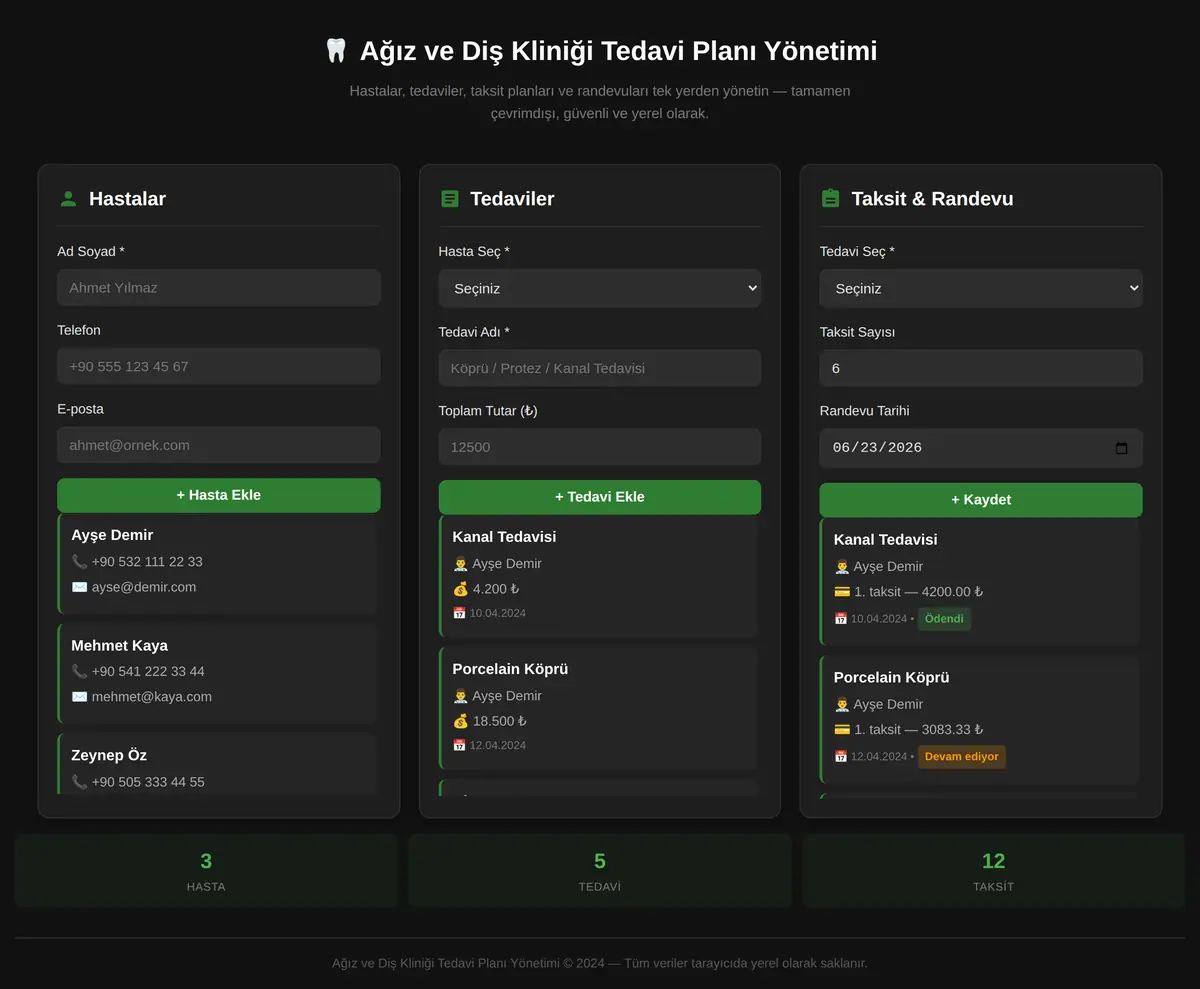
Task: Focus the Telefon input field
Action: click(x=219, y=366)
